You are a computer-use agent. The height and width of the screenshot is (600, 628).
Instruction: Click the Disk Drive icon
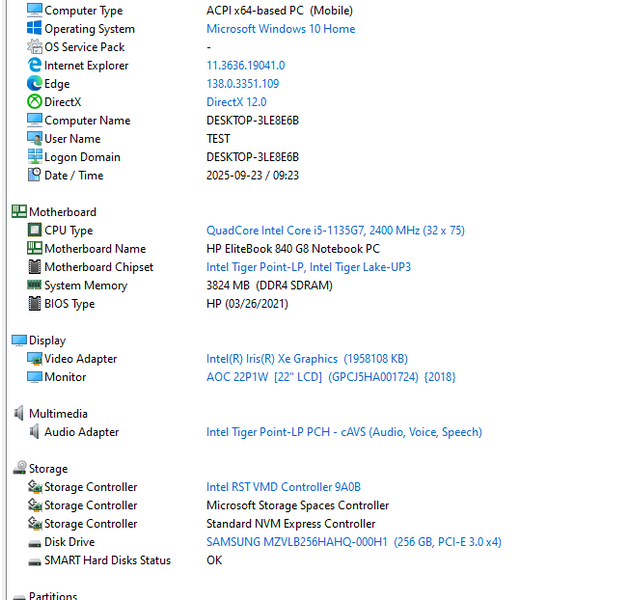coord(34,544)
